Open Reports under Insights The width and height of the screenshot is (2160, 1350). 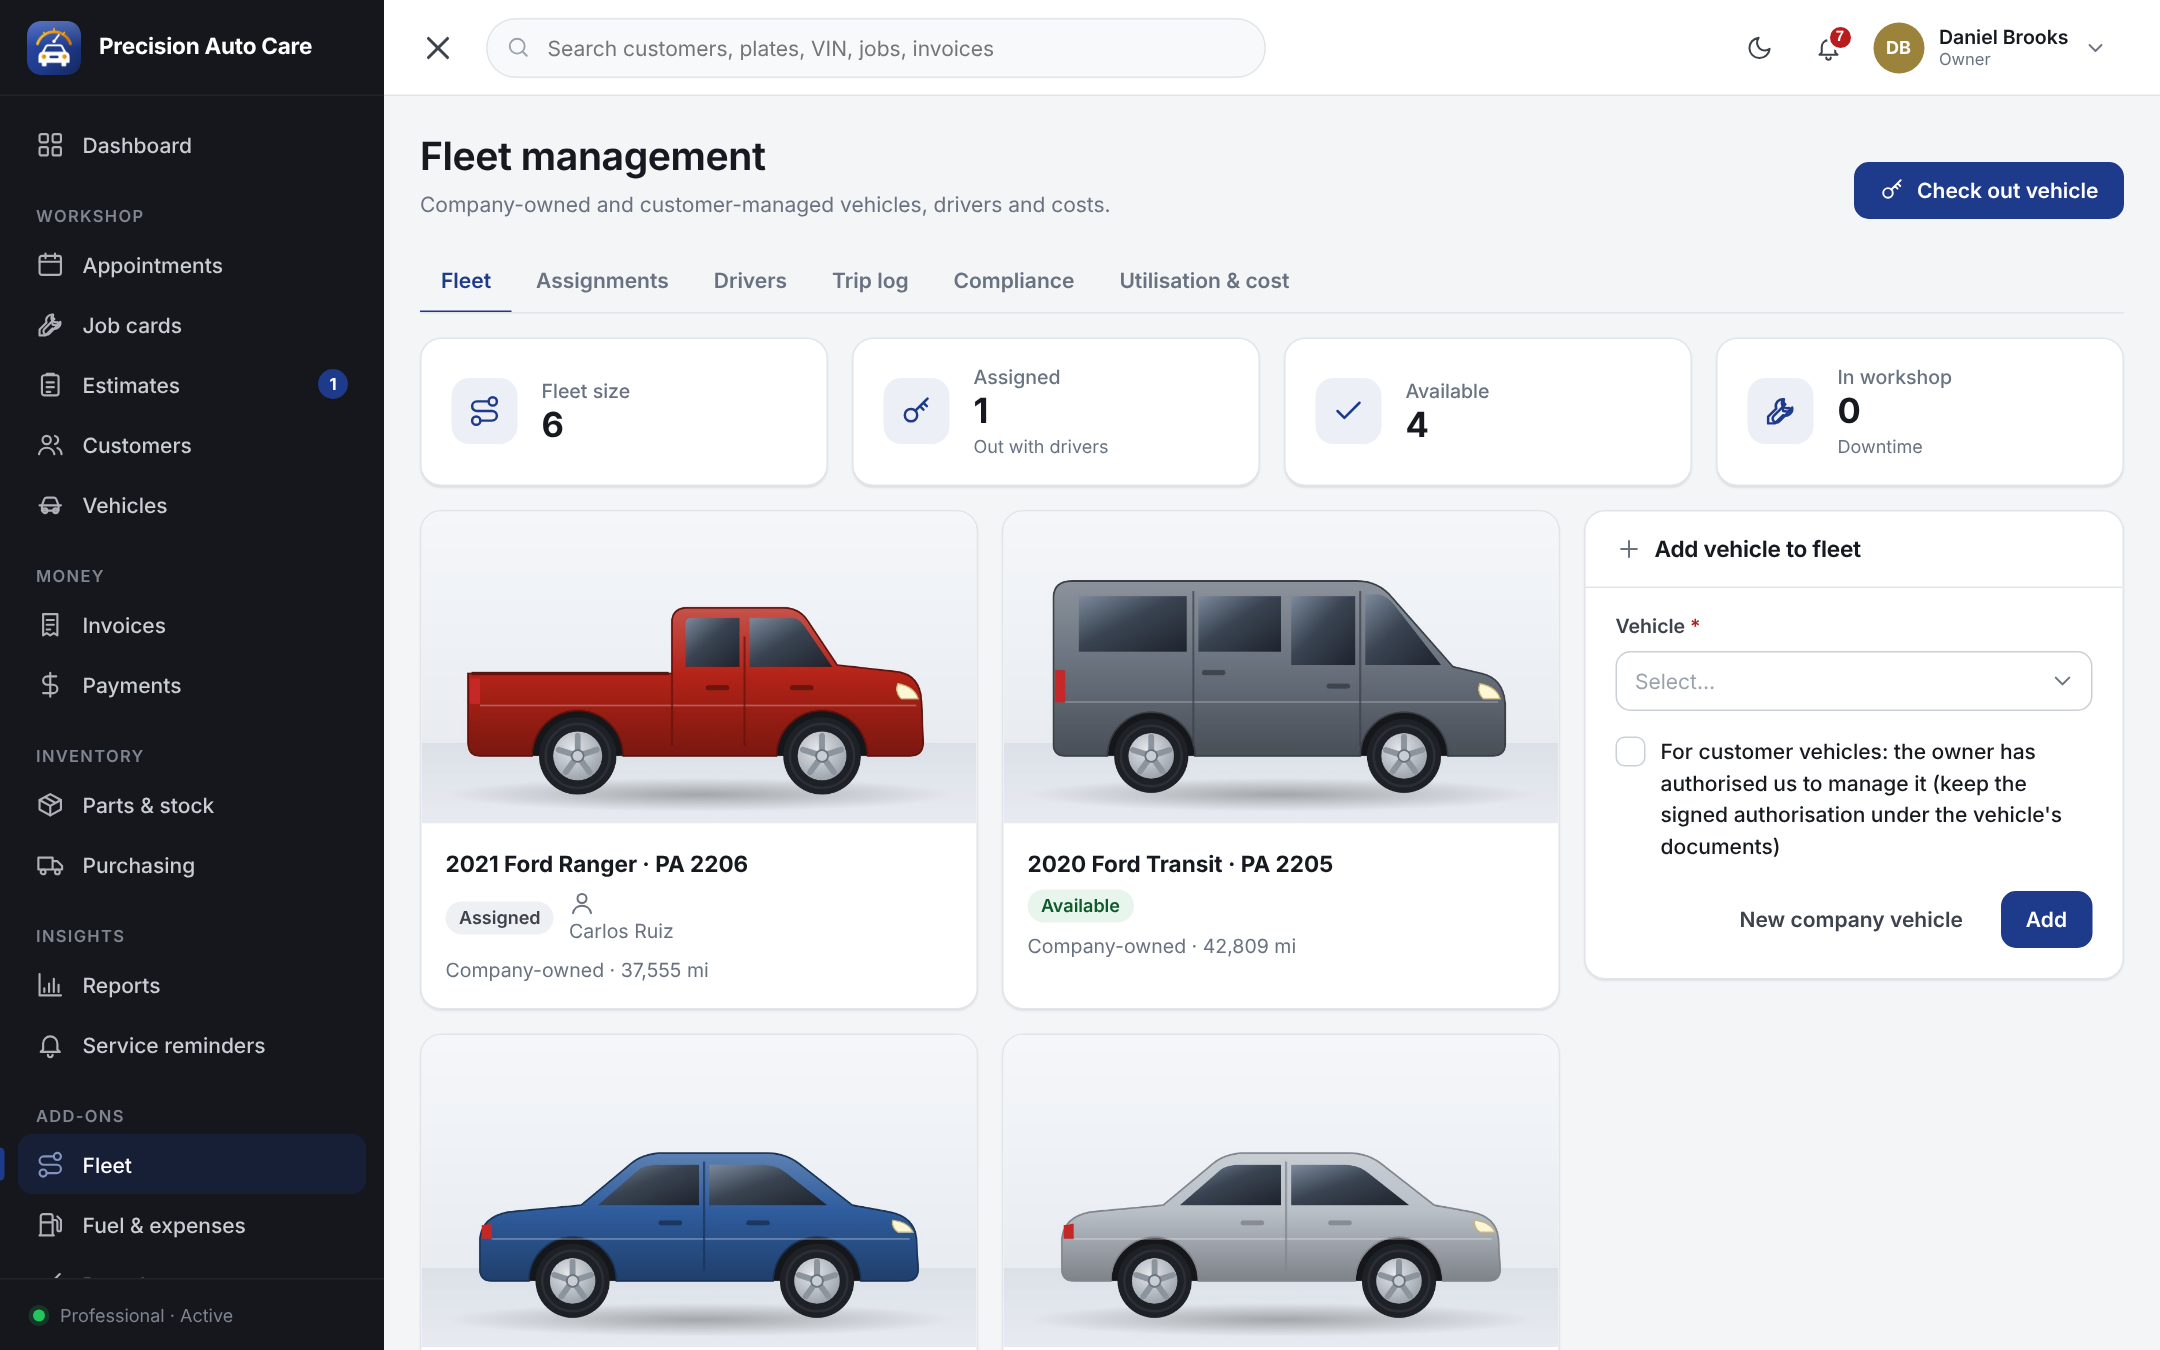[x=192, y=985]
